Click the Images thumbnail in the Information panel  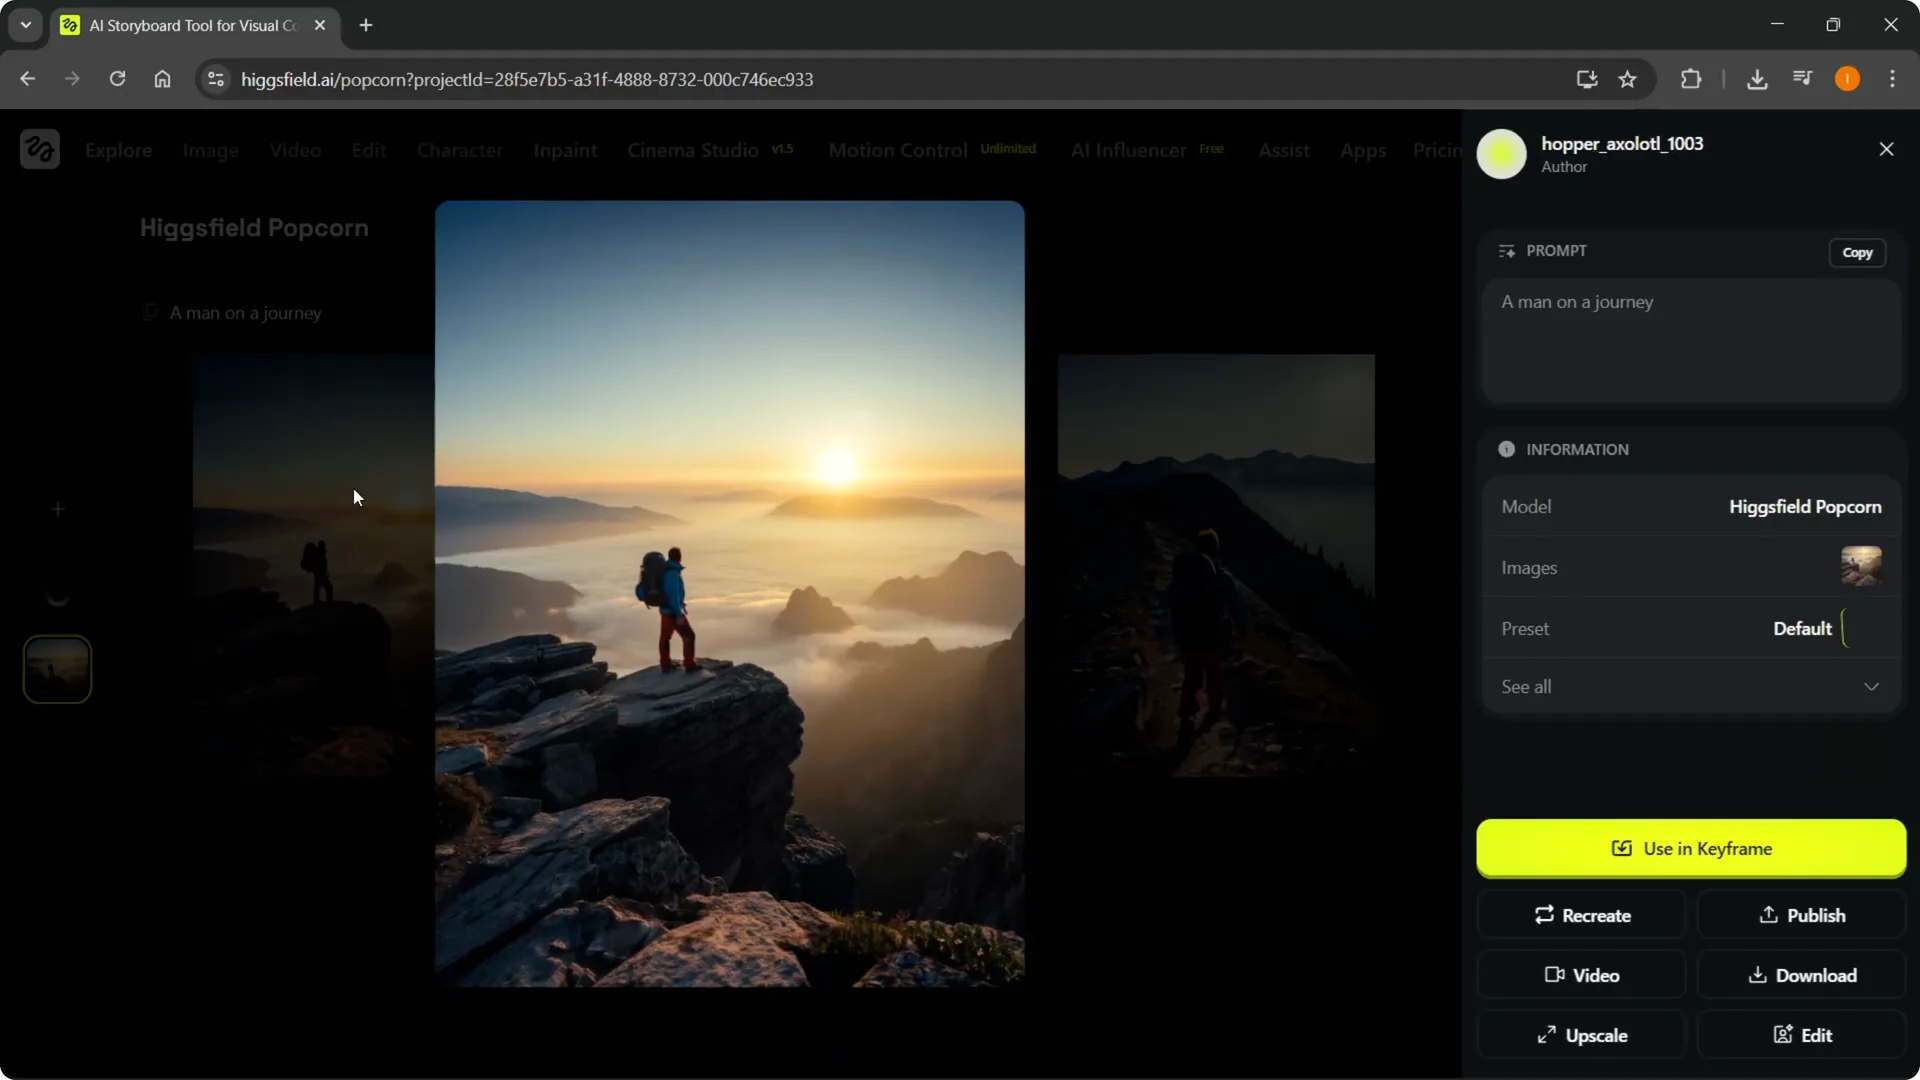click(1862, 566)
